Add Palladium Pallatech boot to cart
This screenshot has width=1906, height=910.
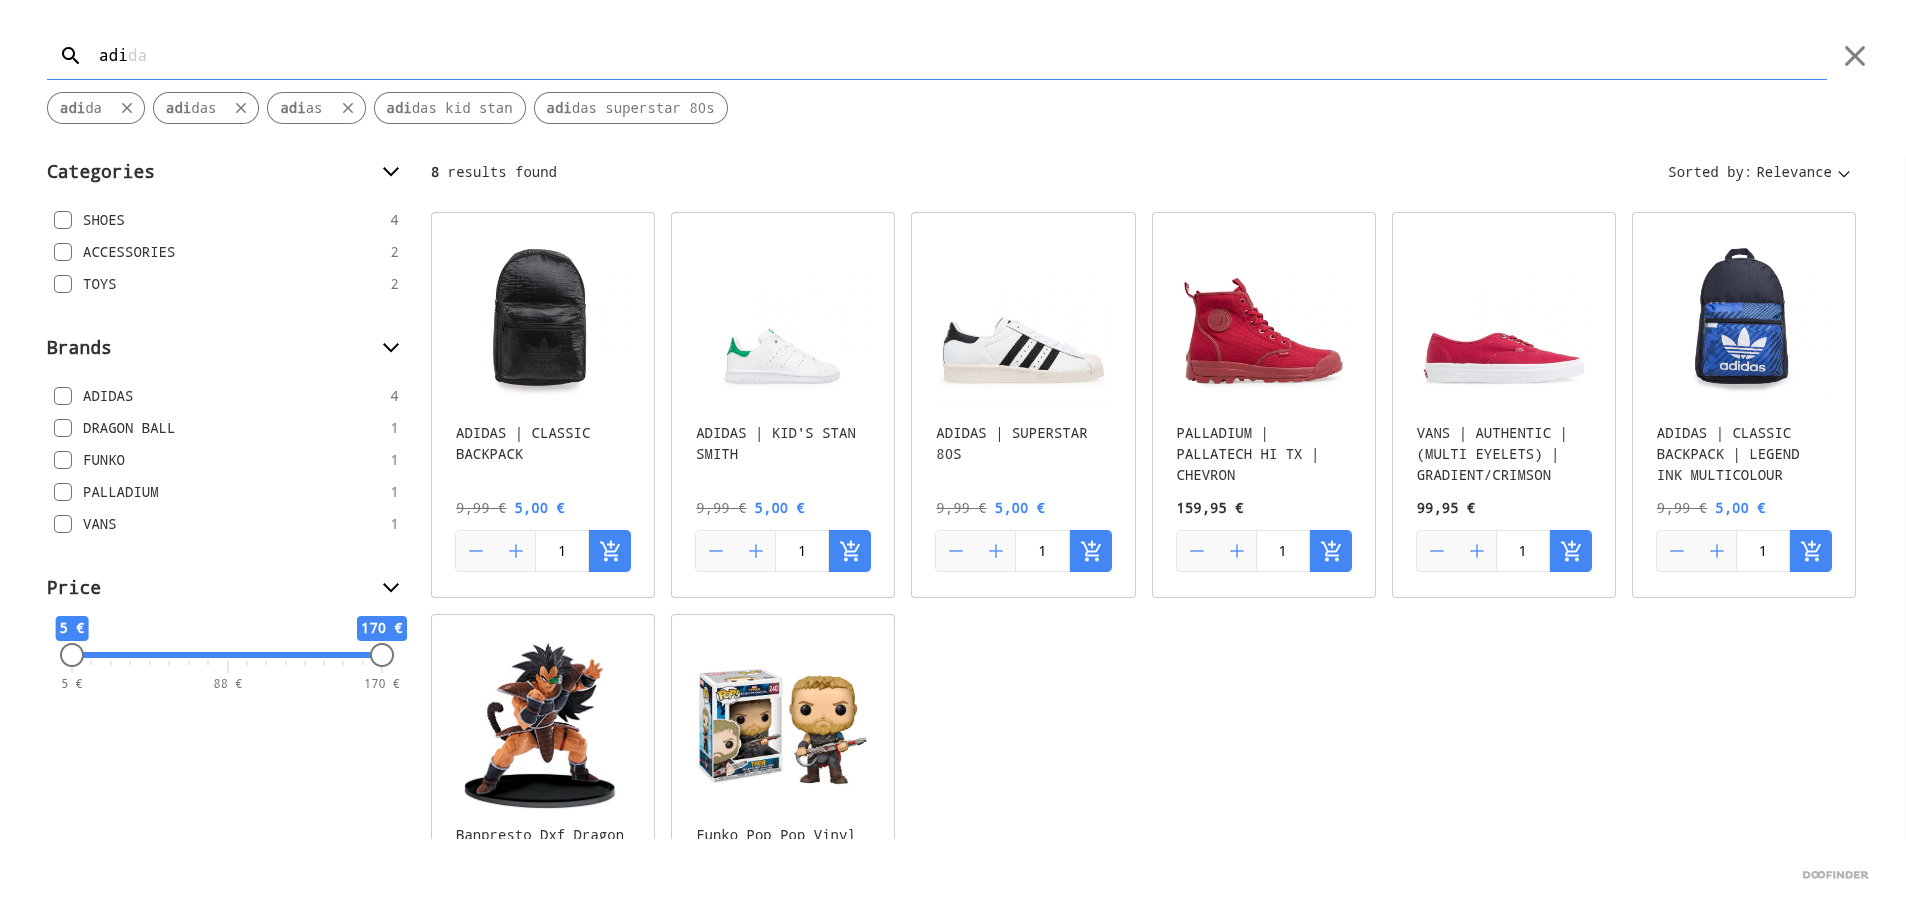coord(1330,551)
